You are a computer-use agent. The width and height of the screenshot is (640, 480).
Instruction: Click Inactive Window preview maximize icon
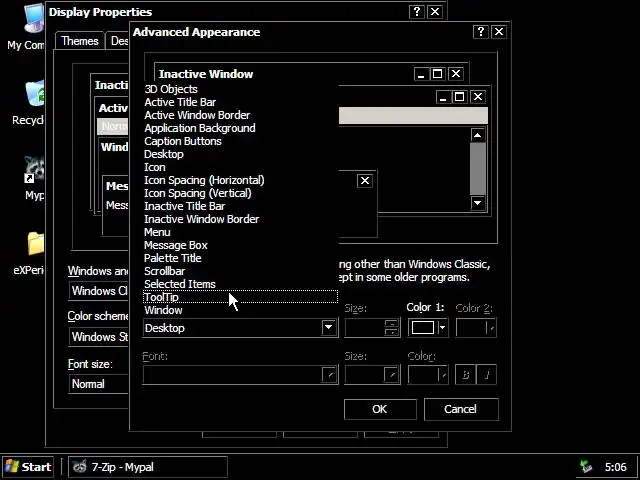tap(438, 74)
